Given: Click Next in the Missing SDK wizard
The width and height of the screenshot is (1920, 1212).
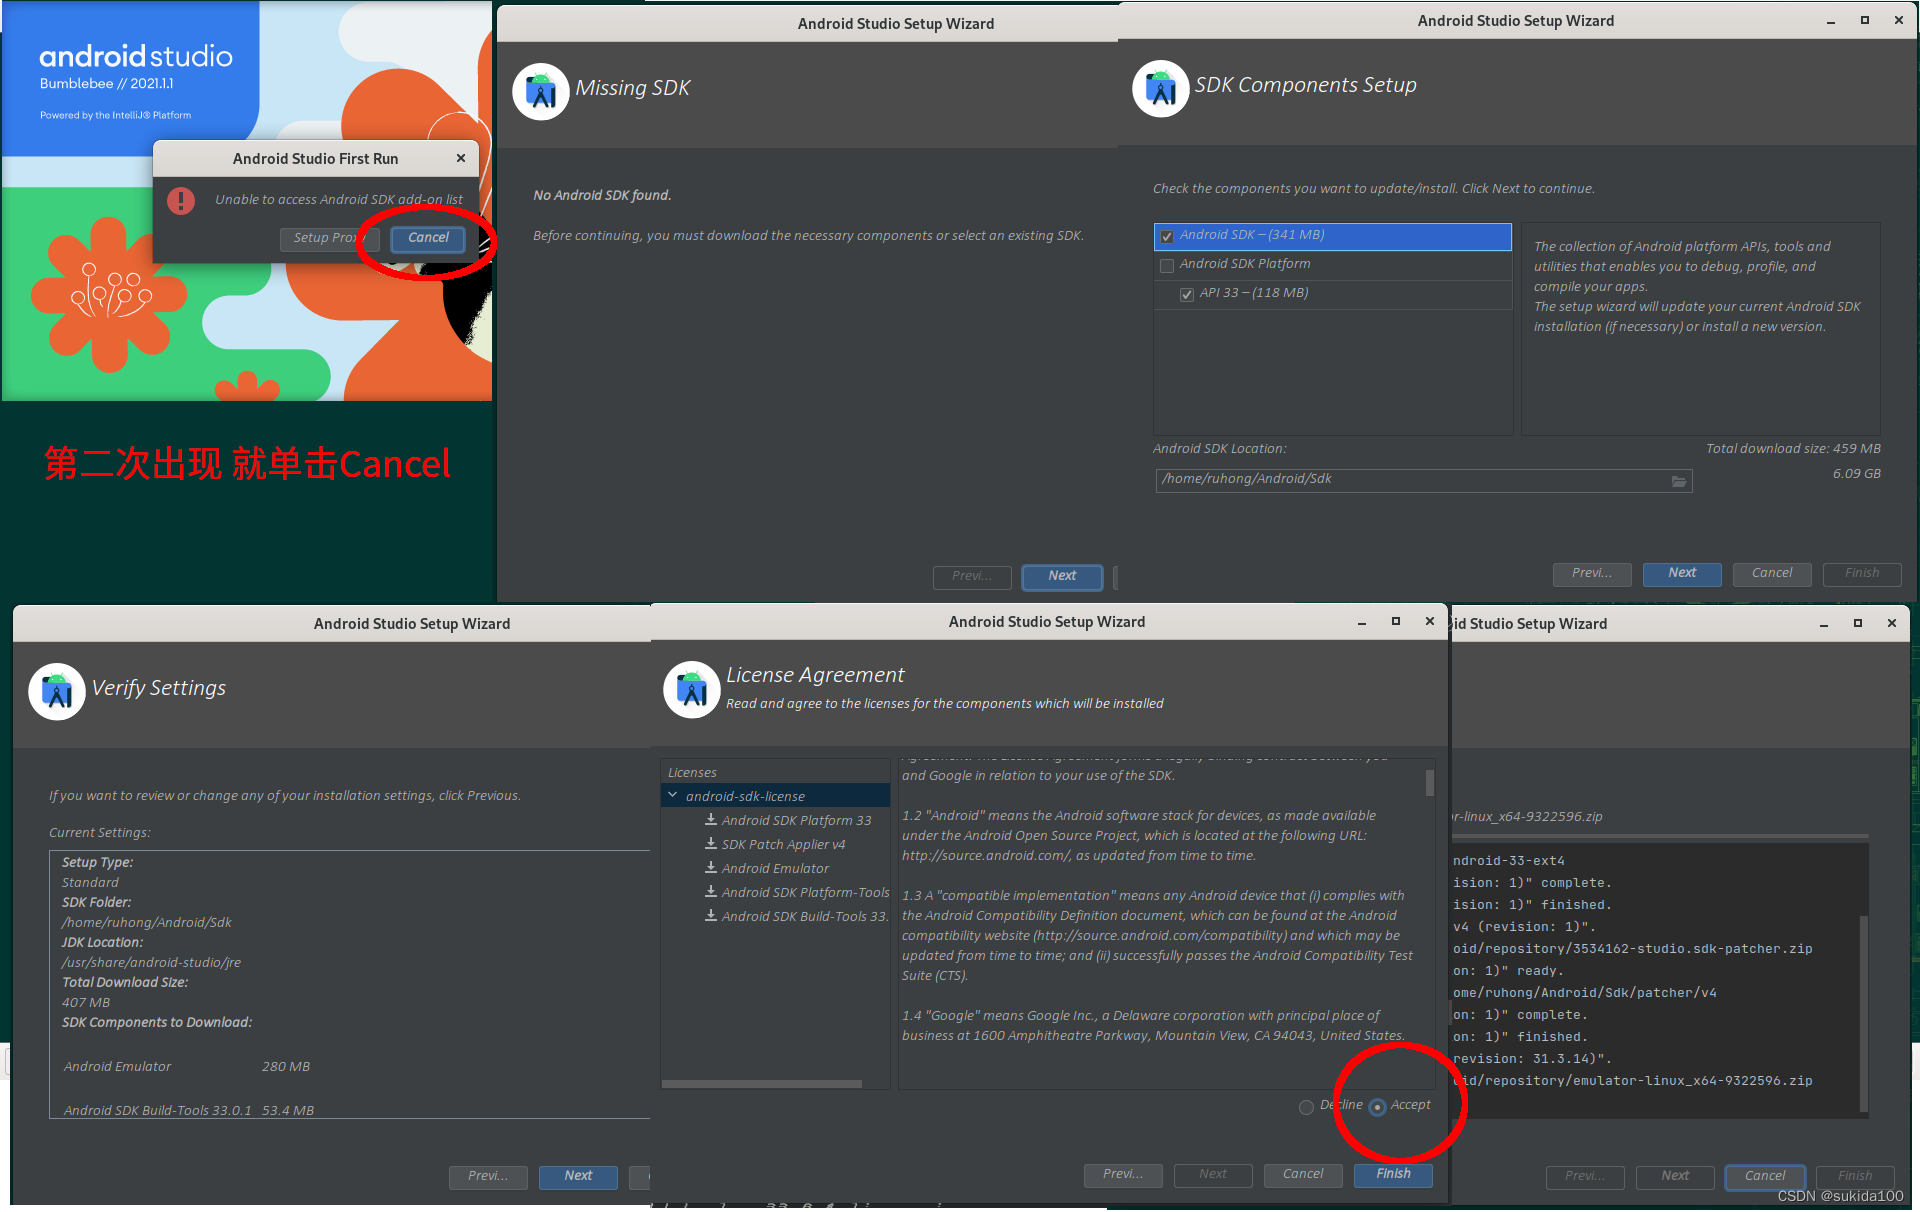Looking at the screenshot, I should 1062,576.
